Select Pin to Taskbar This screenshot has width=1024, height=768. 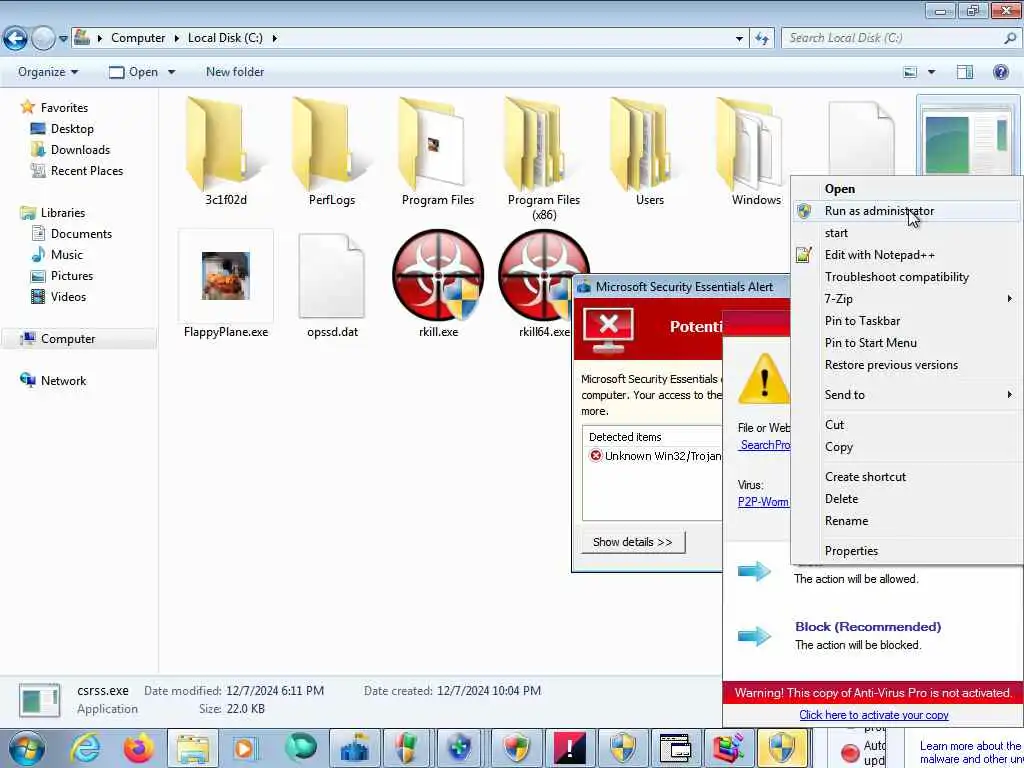906,321
